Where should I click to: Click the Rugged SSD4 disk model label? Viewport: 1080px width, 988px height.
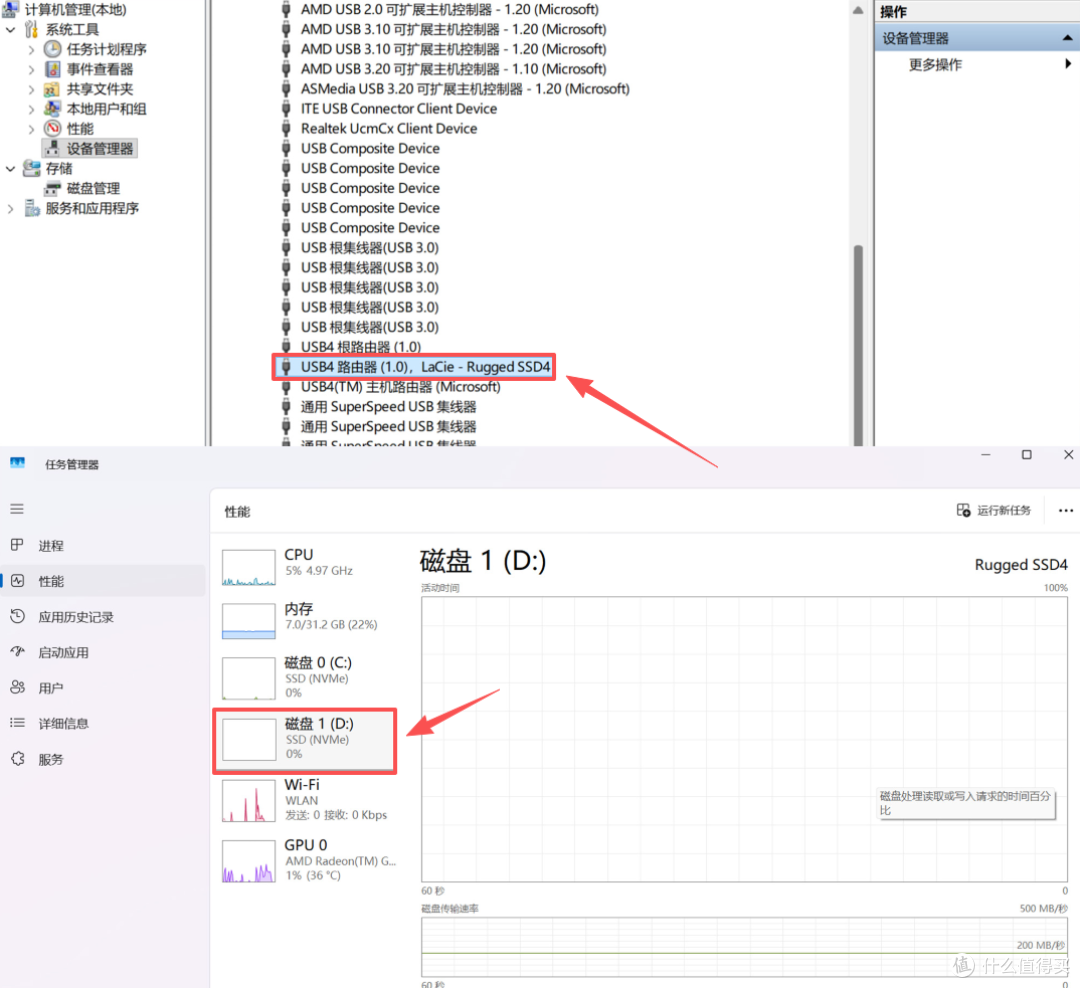pos(1021,565)
